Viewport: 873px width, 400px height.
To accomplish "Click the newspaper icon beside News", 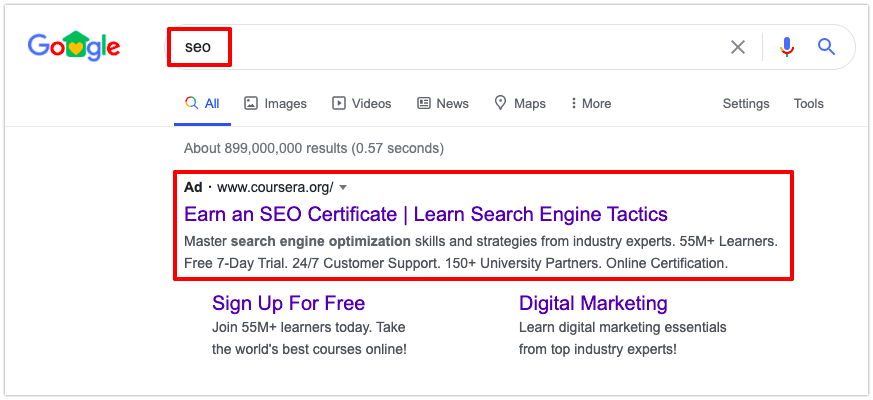I will pyautogui.click(x=424, y=104).
